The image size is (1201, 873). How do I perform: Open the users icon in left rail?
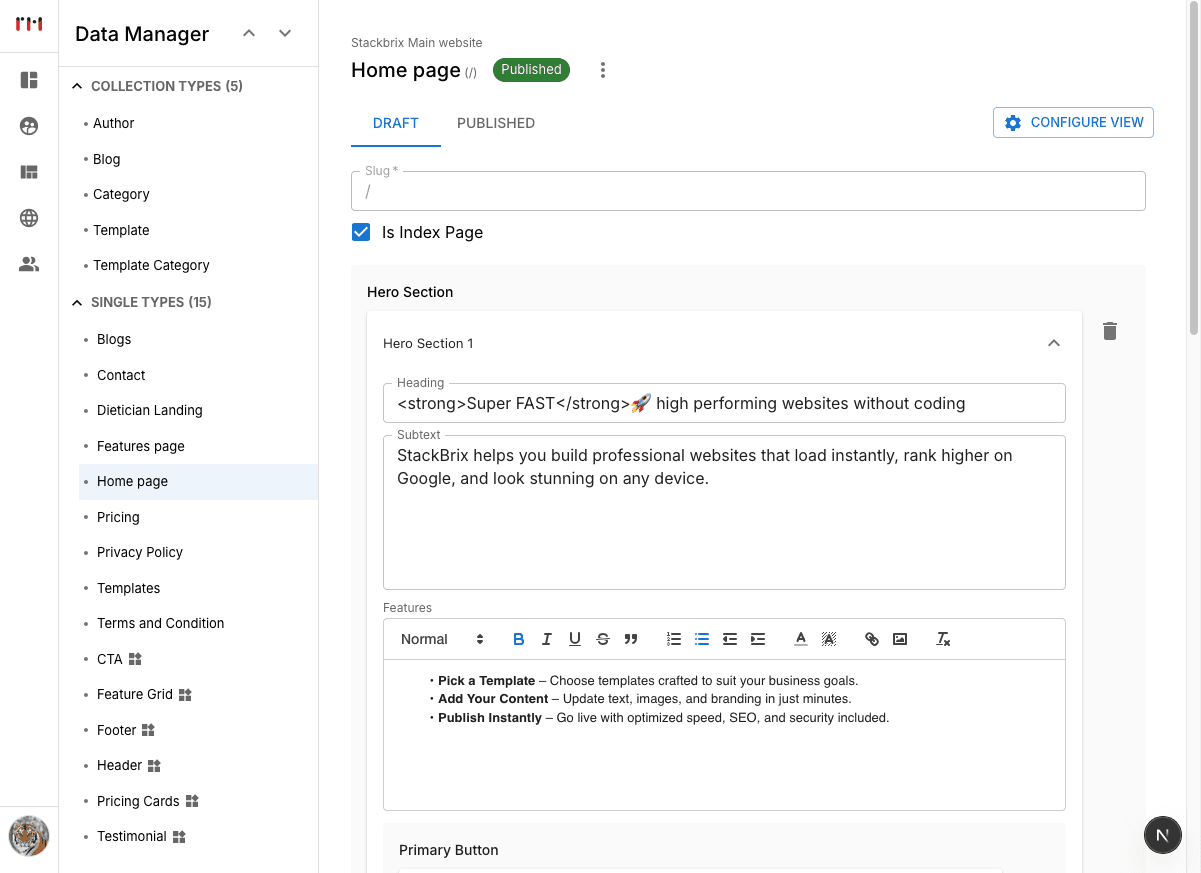29,264
